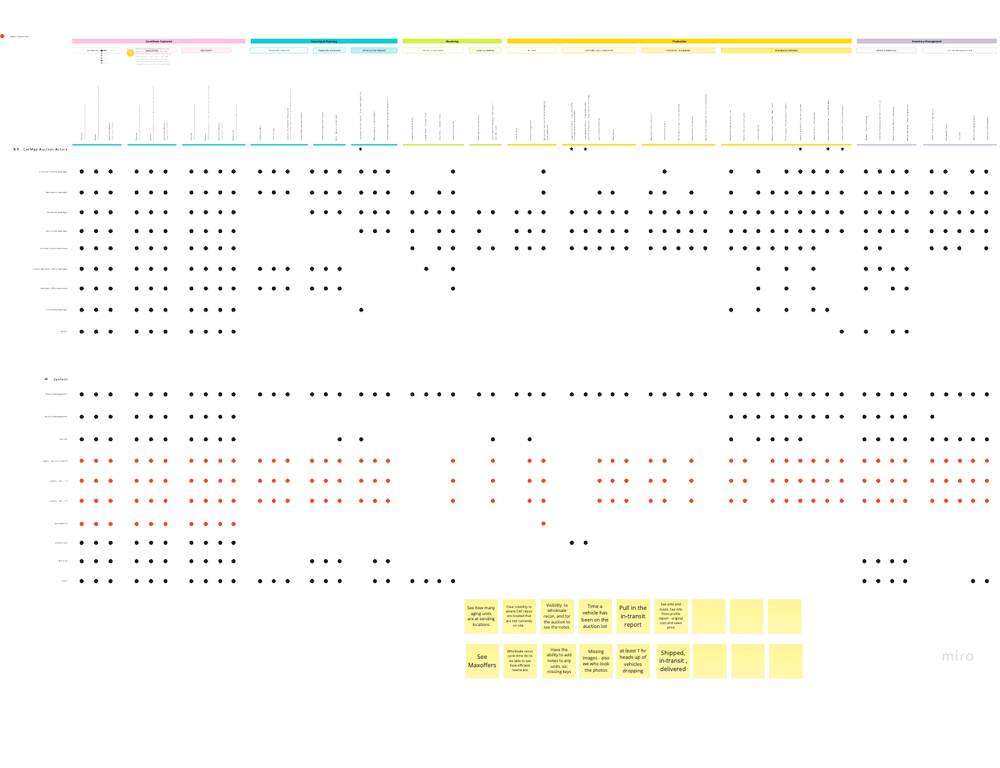1000x768 pixels.
Task: Click the icon next to System heading
Action: click(x=46, y=380)
